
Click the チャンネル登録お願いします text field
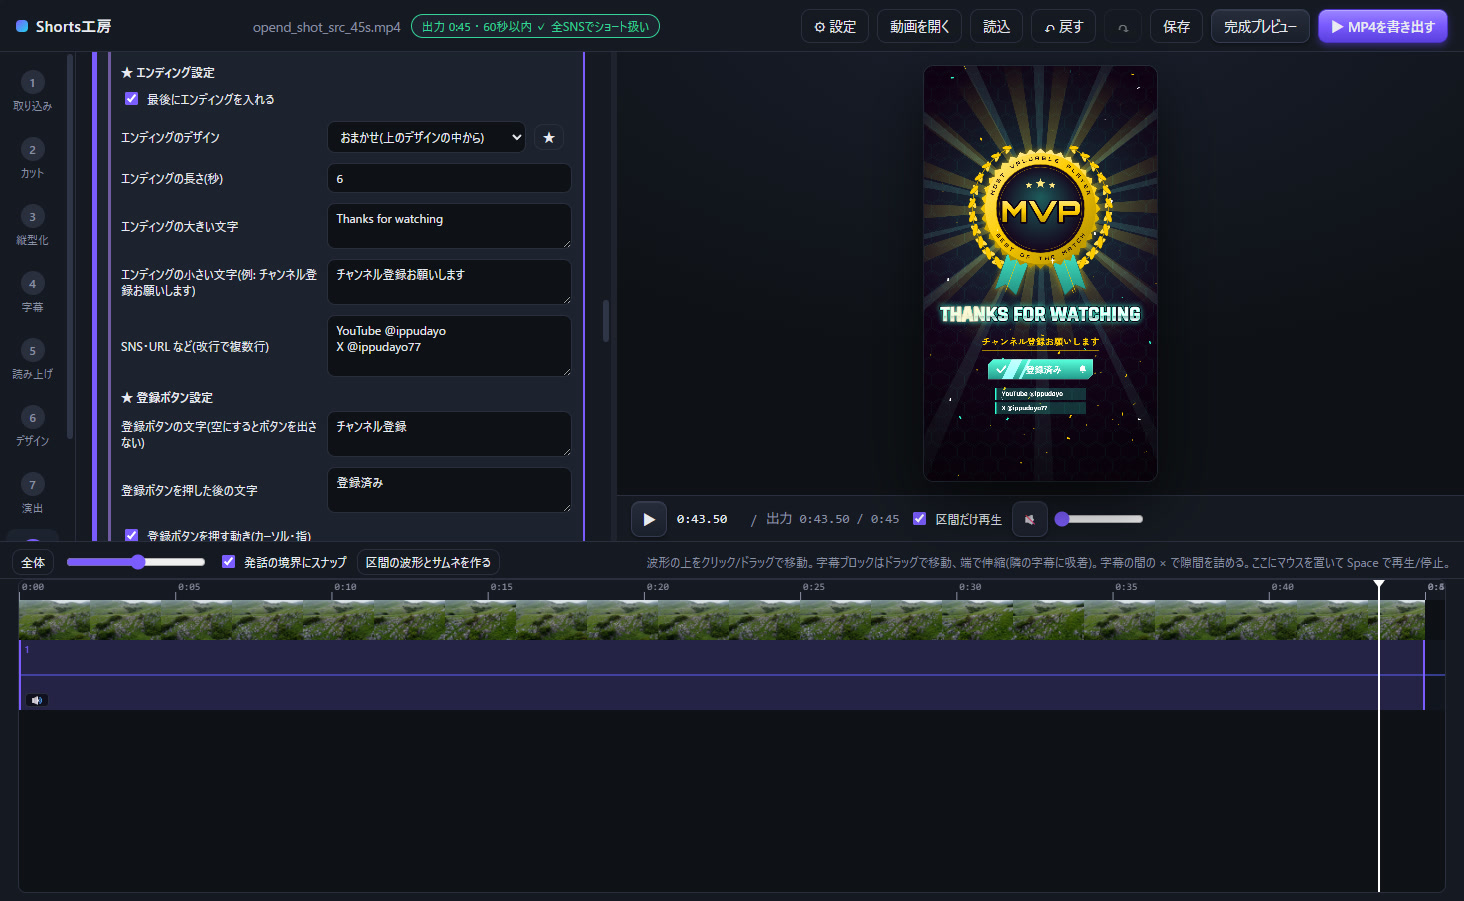[x=450, y=282]
